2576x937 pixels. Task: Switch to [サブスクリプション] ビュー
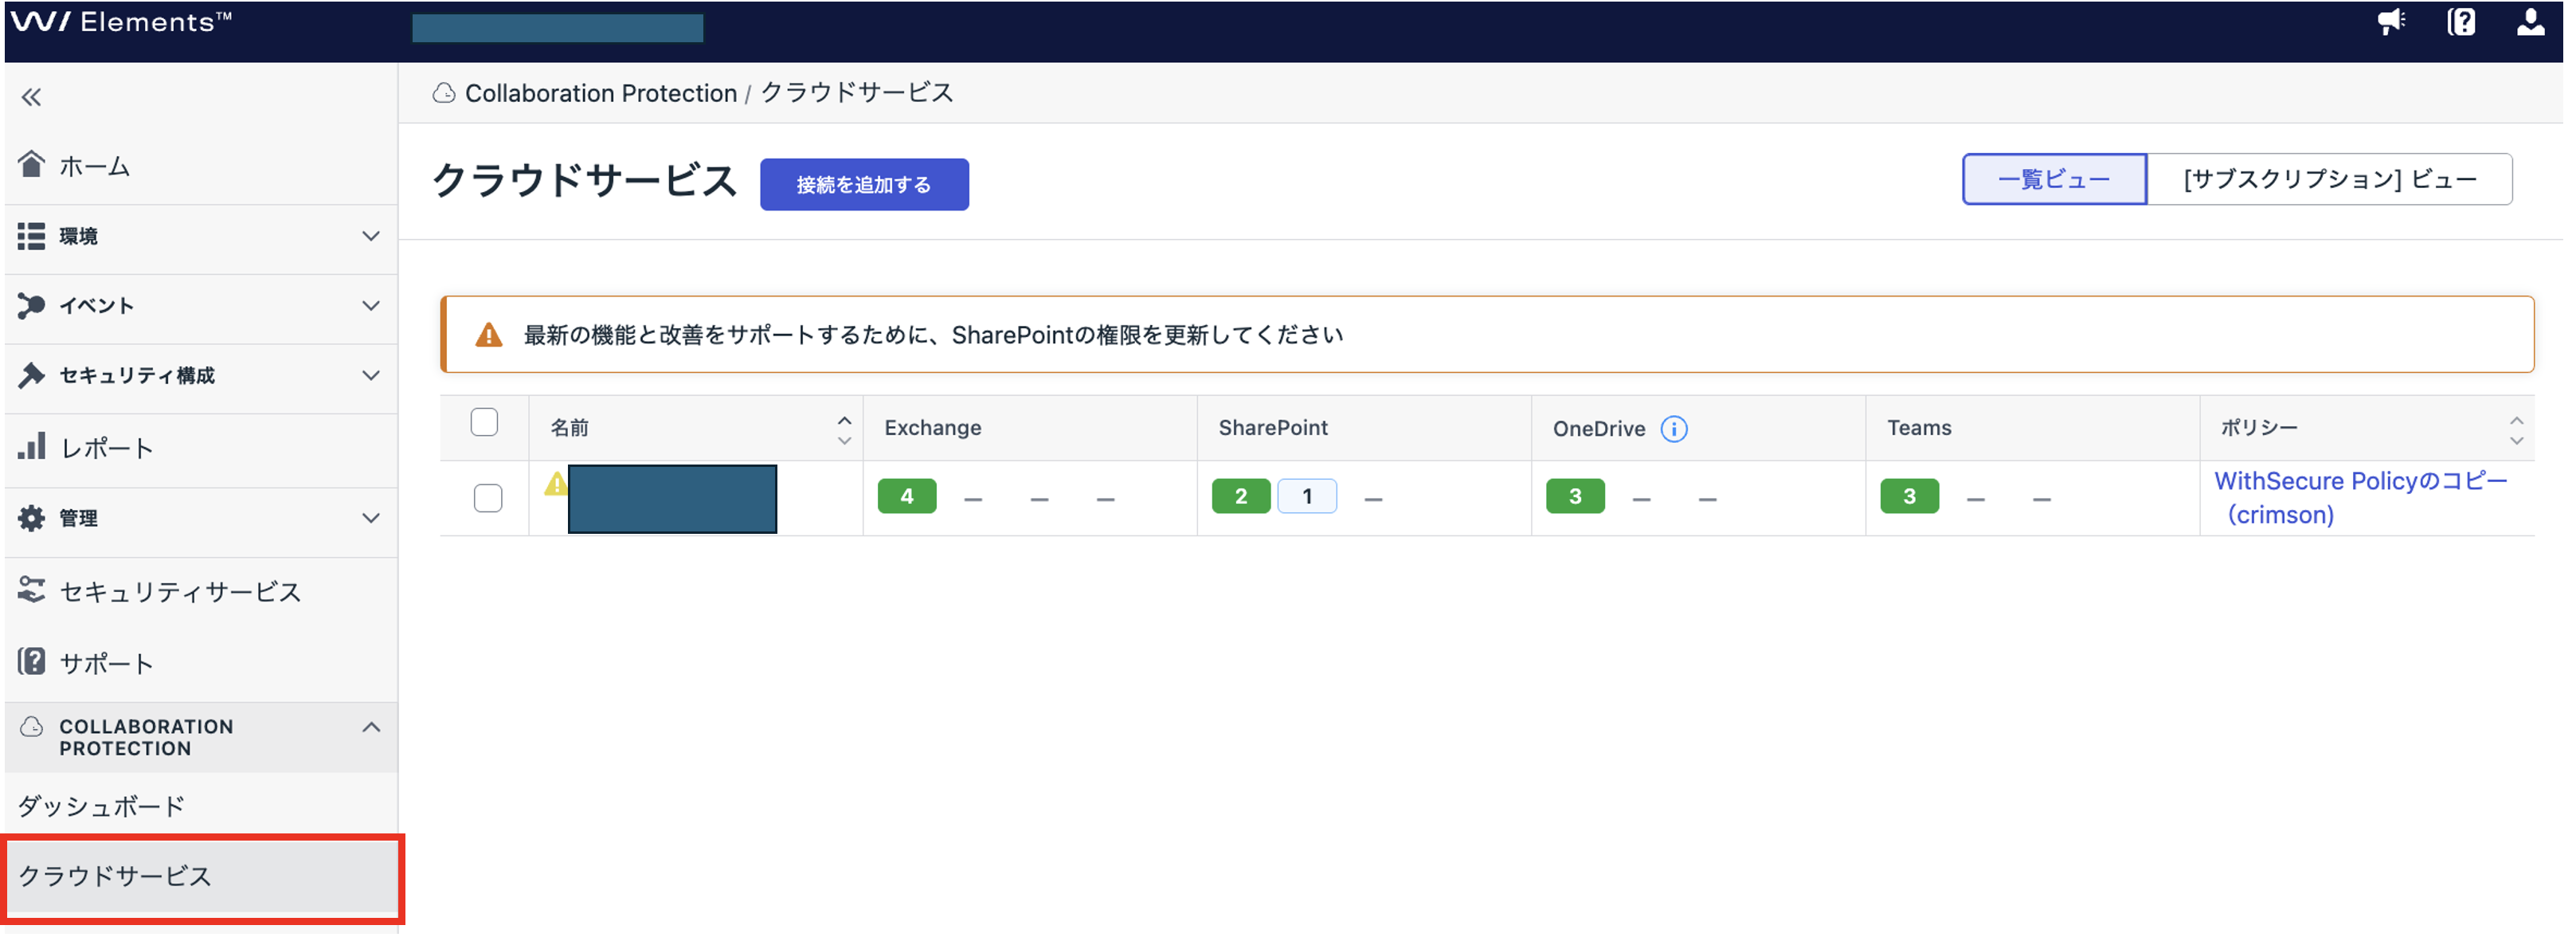point(2330,179)
